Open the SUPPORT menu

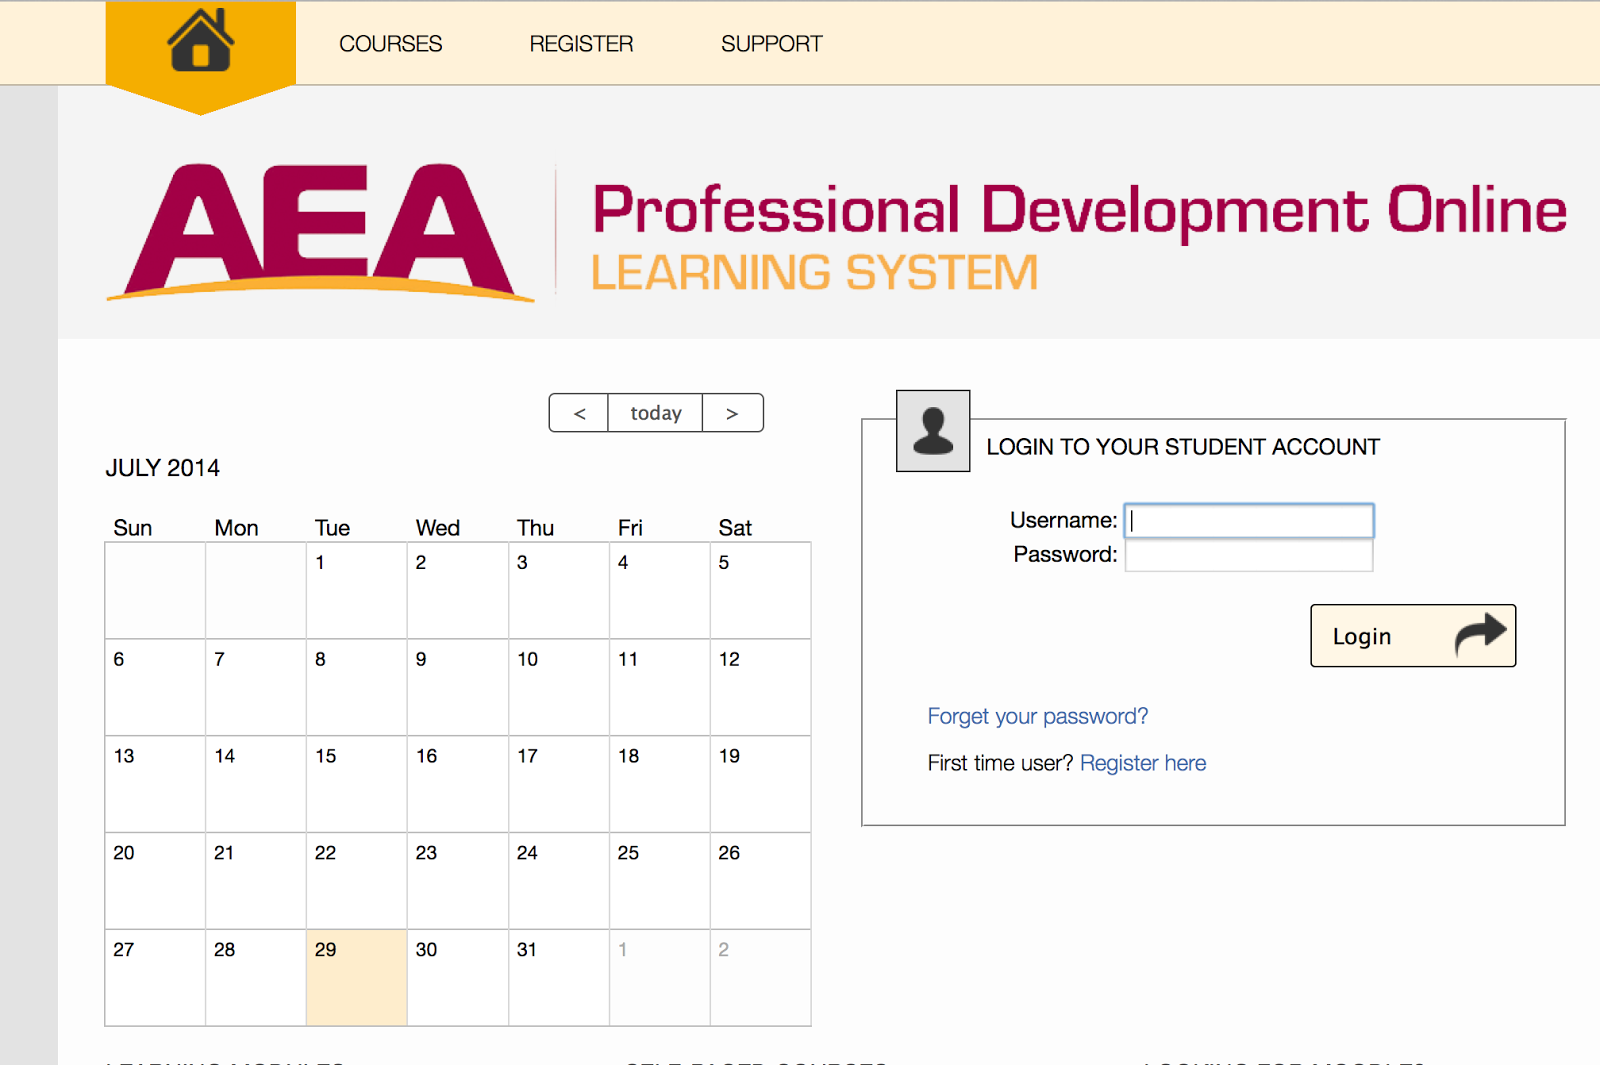tap(771, 43)
